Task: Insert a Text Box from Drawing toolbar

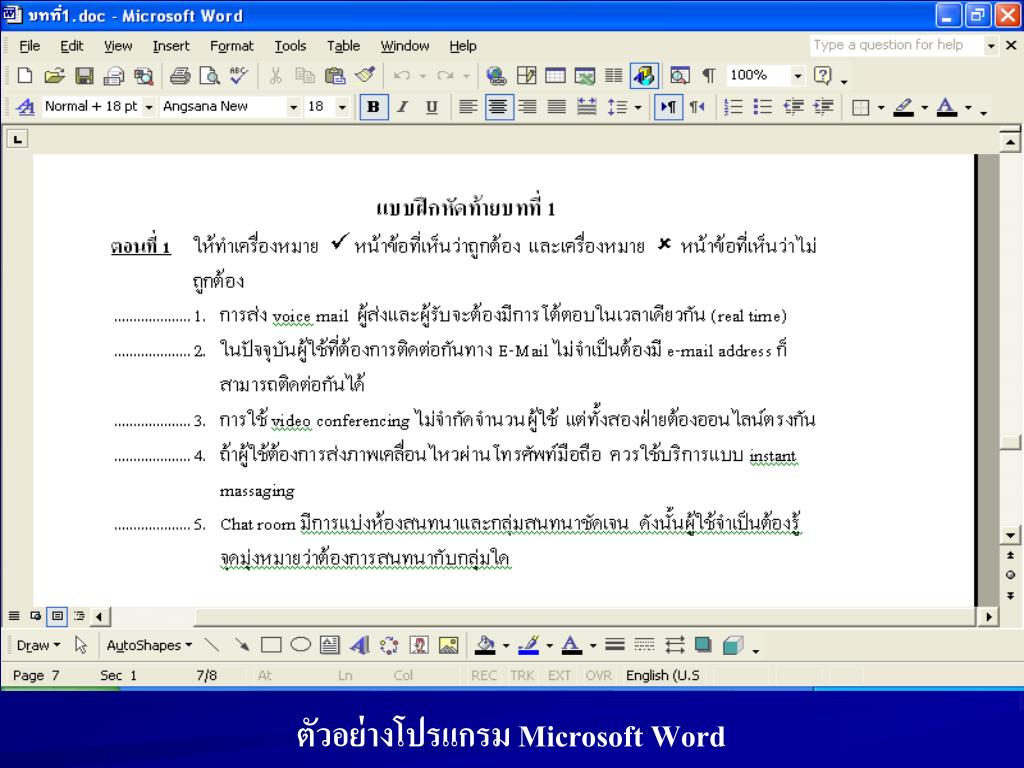Action: (330, 645)
